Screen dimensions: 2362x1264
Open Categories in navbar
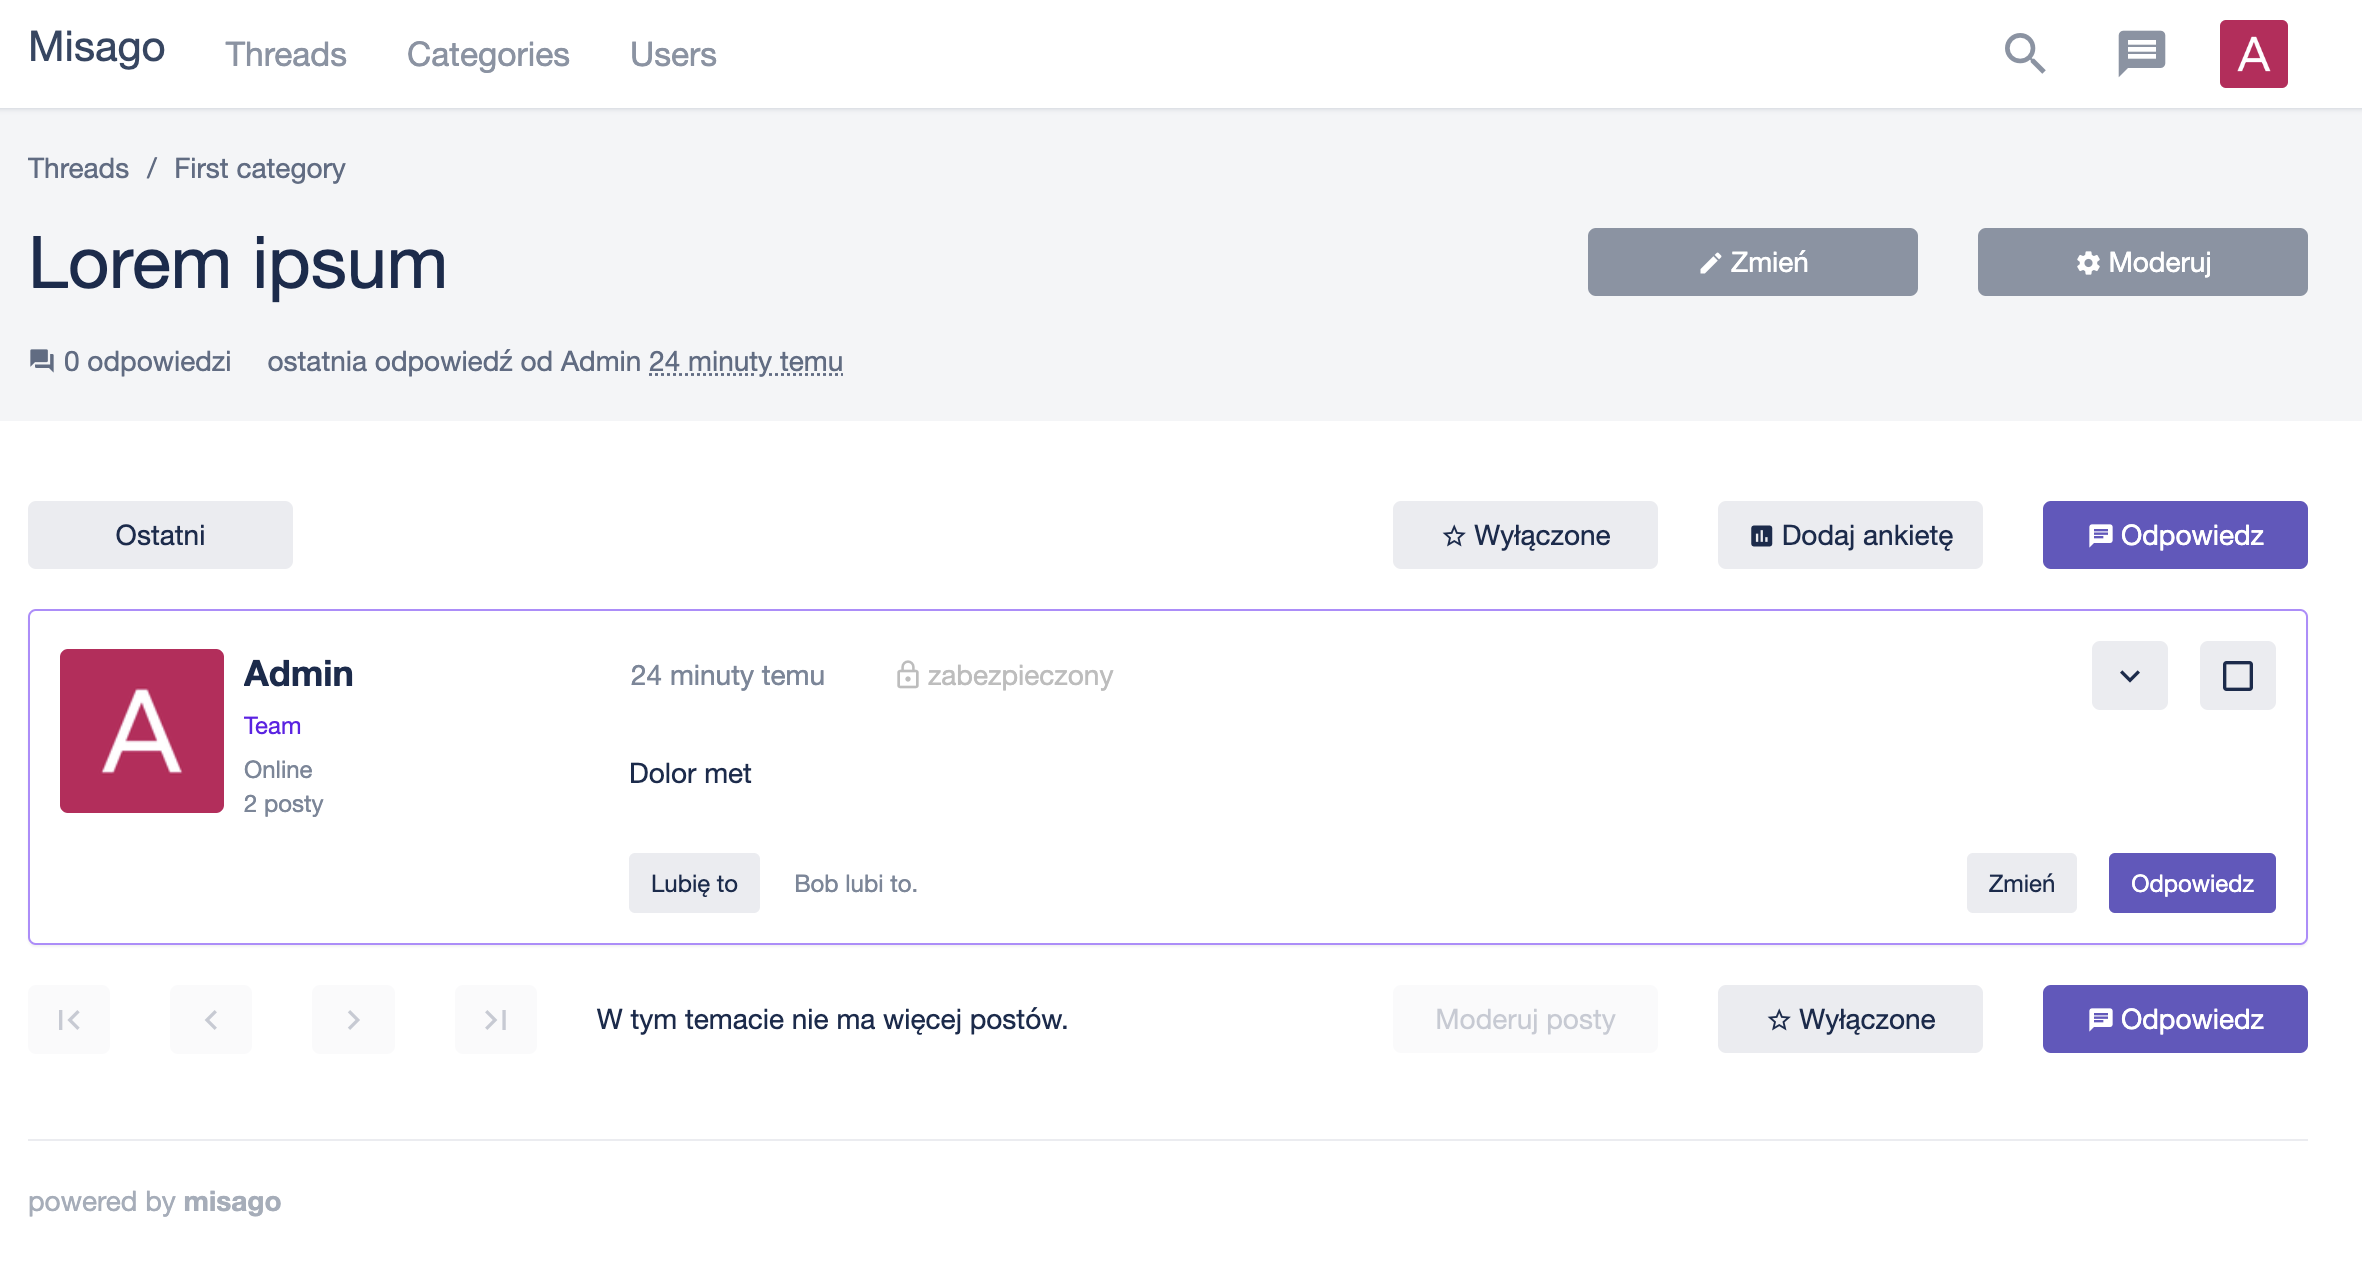click(488, 54)
